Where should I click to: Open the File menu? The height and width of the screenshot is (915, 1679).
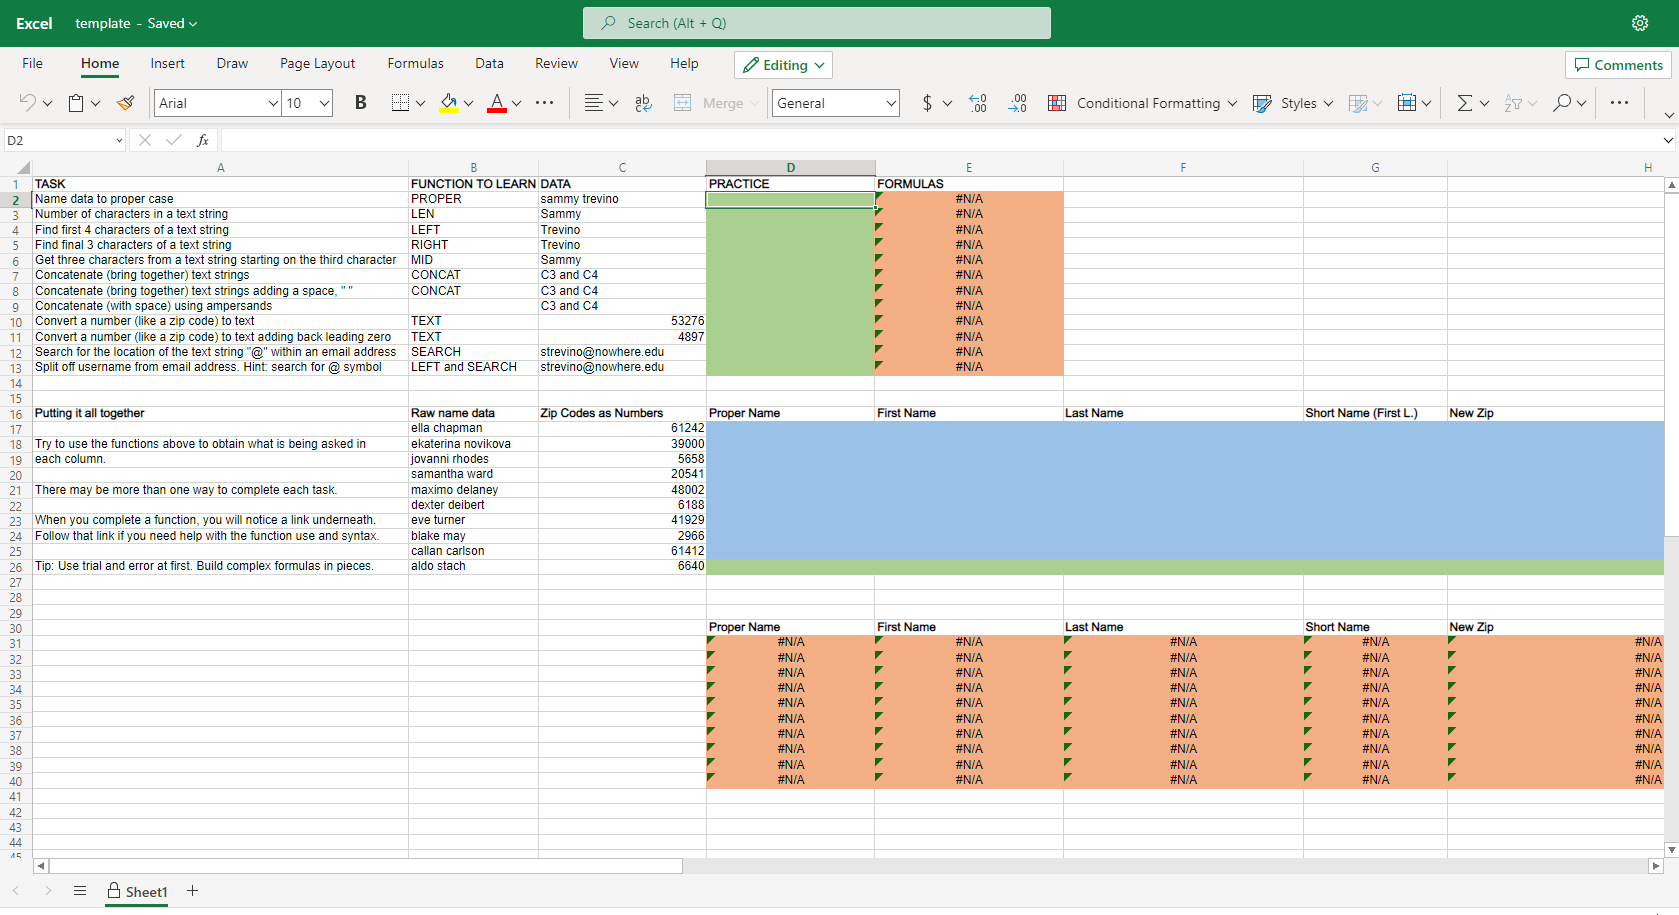[x=32, y=63]
